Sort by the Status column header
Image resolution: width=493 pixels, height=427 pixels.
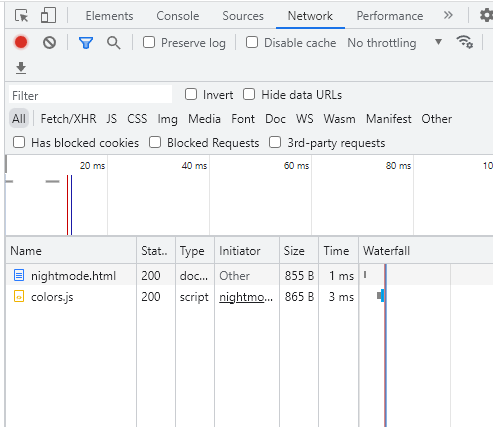156,251
